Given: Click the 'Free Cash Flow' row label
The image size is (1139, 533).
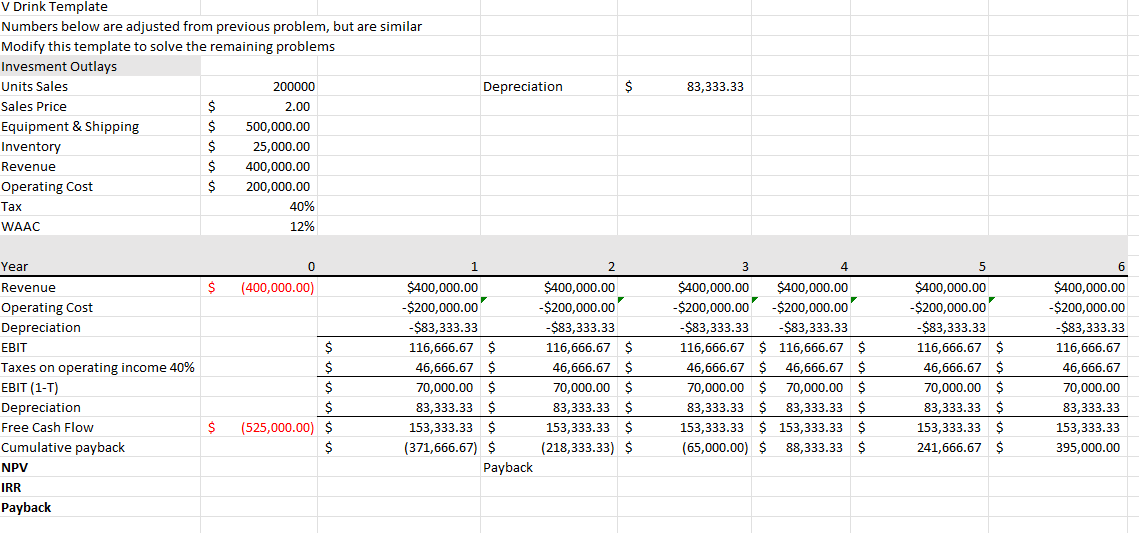Looking at the screenshot, I should (x=47, y=427).
